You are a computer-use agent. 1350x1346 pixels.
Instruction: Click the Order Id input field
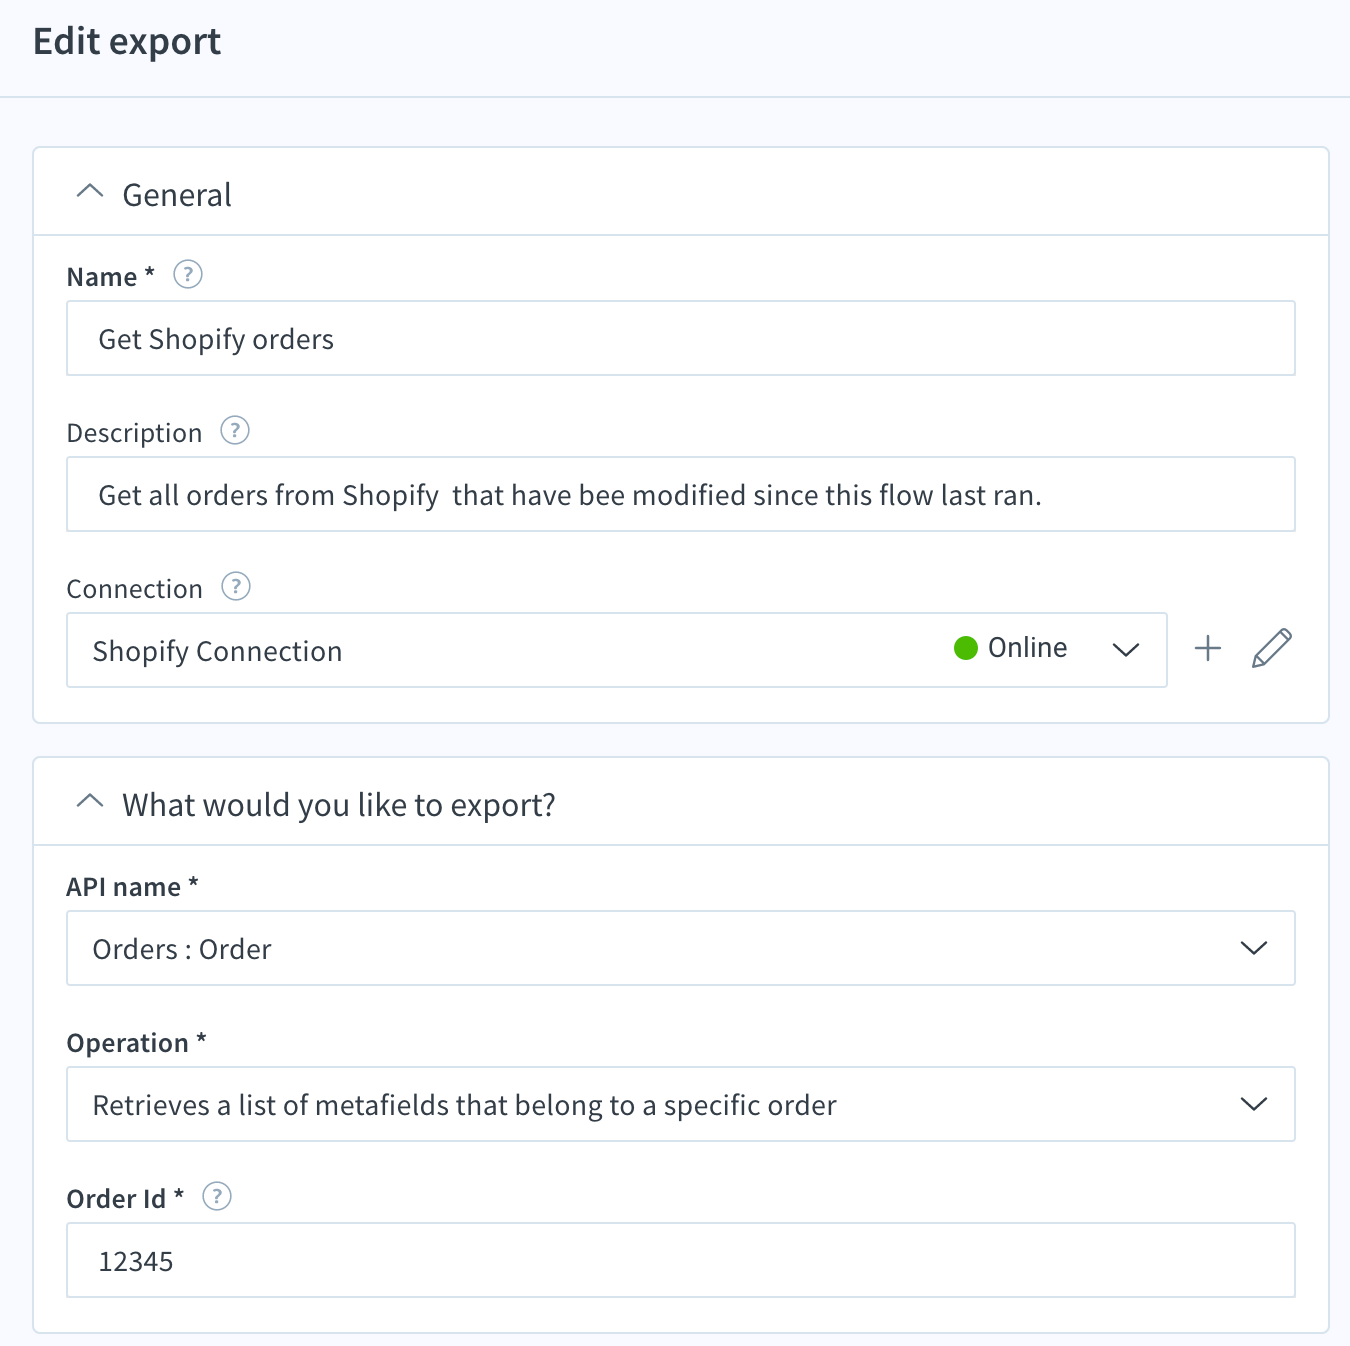681,1260
